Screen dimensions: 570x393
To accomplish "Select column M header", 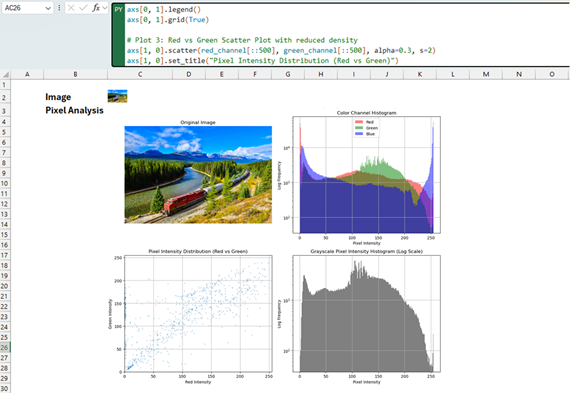I will coord(486,74).
